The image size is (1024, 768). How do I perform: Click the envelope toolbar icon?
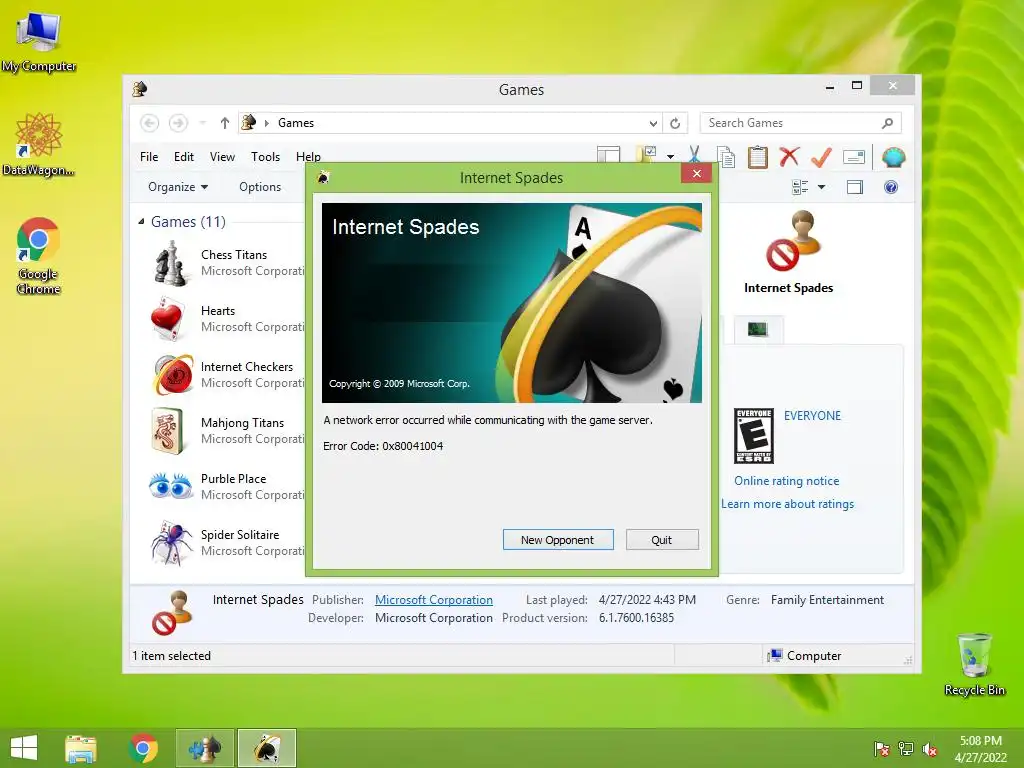pyautogui.click(x=854, y=157)
